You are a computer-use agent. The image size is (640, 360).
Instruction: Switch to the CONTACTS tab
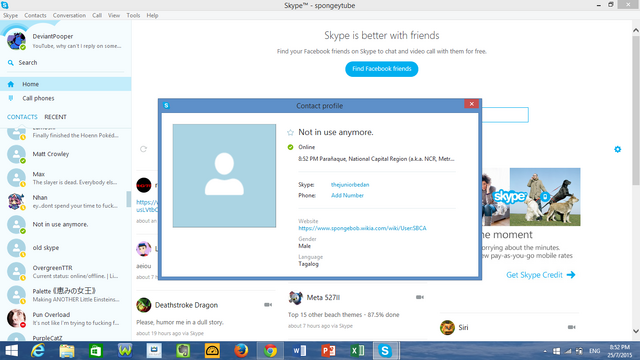click(22, 117)
